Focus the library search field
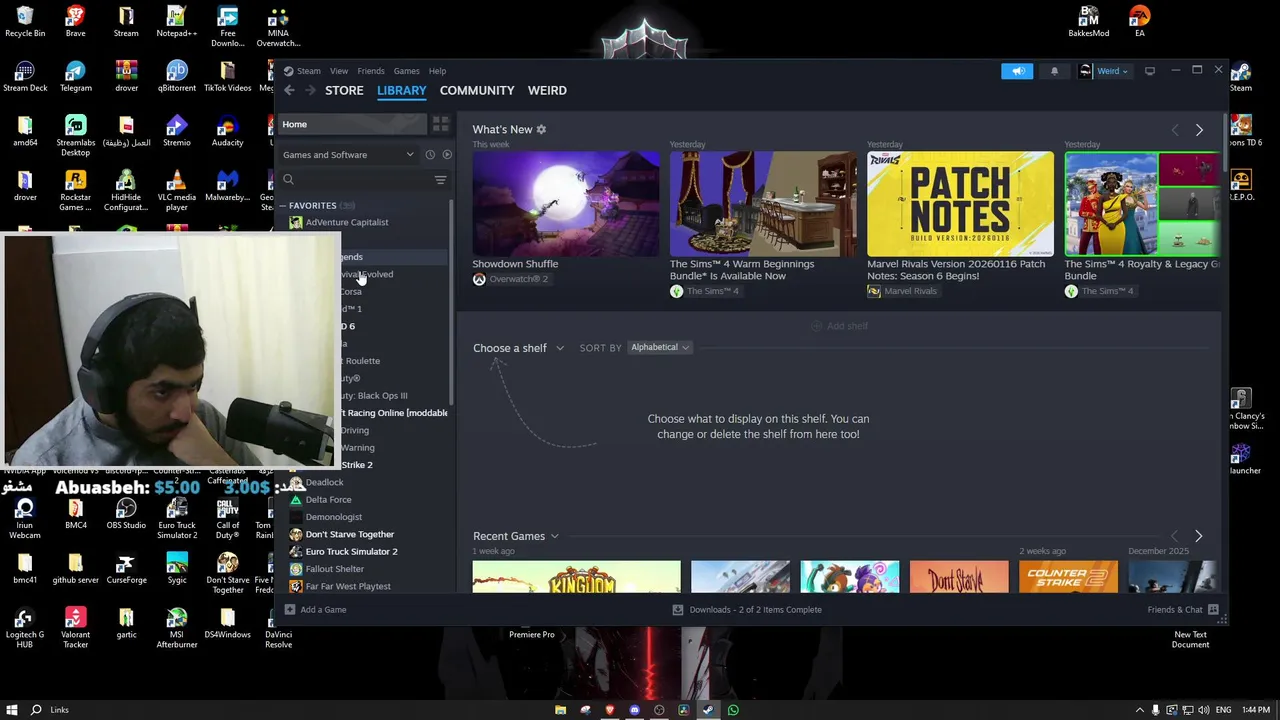 356,180
